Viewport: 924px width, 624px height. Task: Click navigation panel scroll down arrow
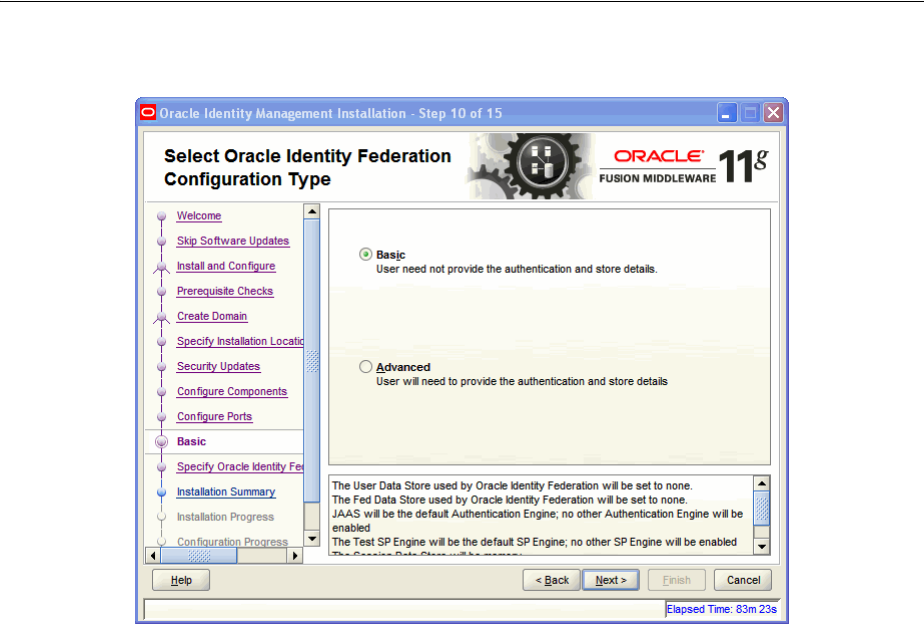tap(312, 539)
